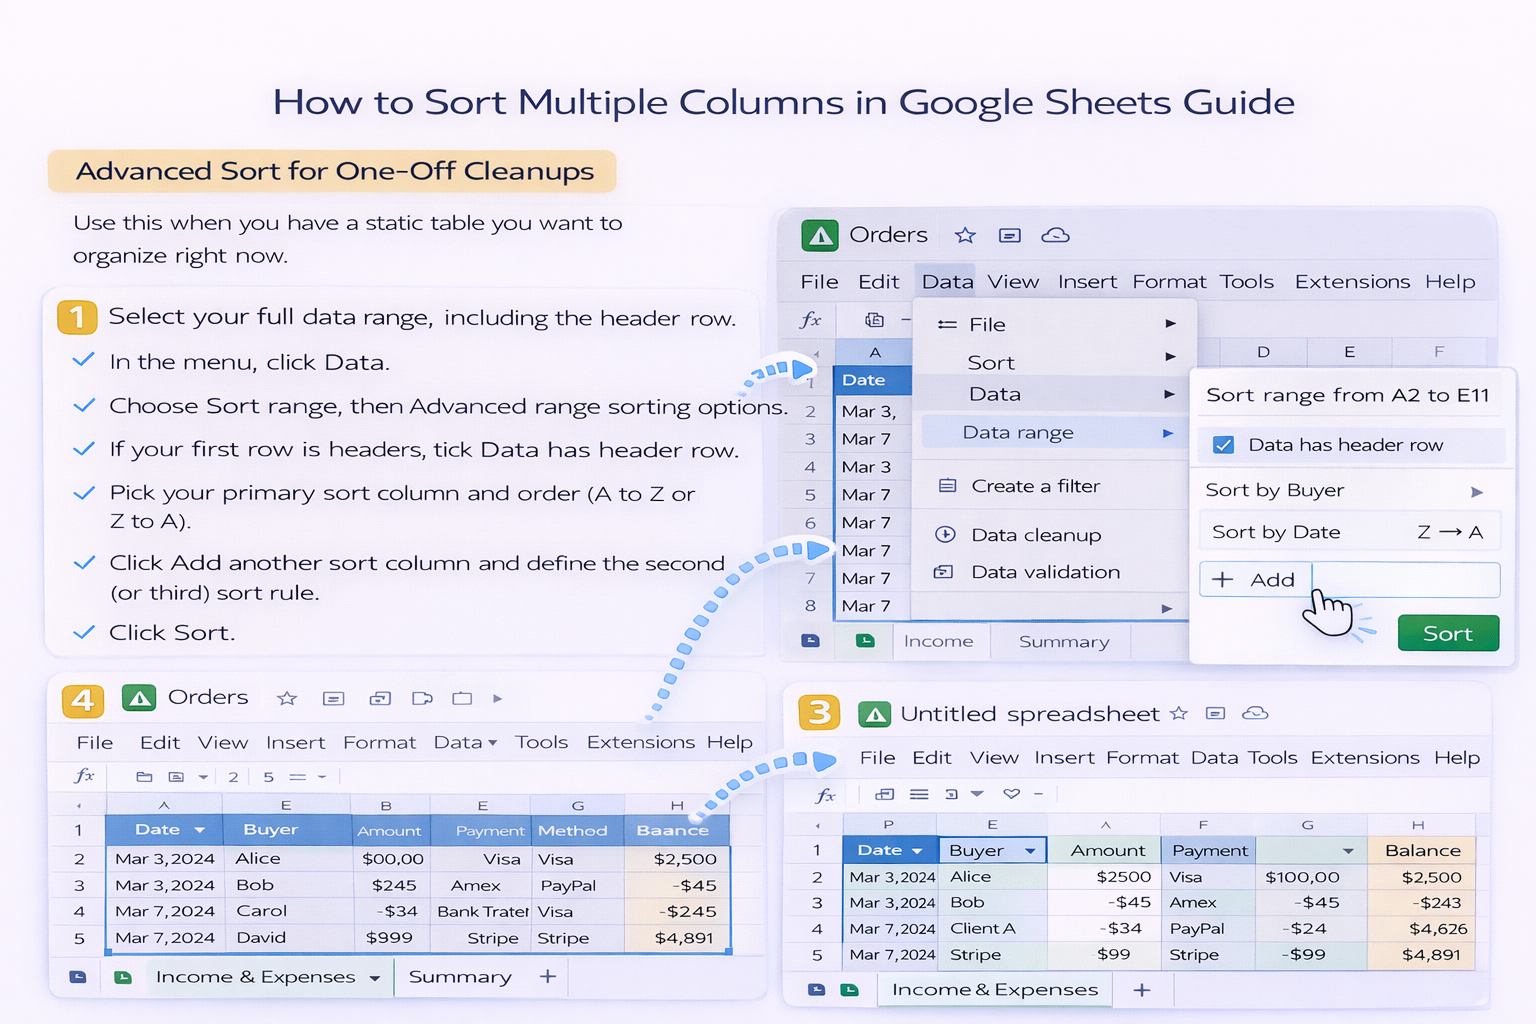Click the comment icon after the star in step 4 Orders
Viewport: 1536px width, 1024px height.
click(333, 698)
